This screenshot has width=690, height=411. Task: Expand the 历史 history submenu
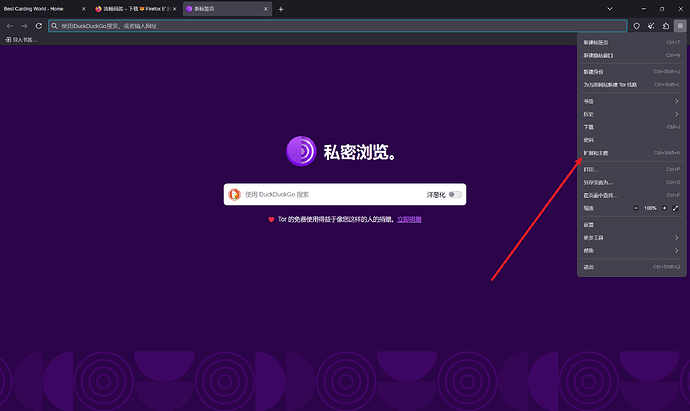631,114
